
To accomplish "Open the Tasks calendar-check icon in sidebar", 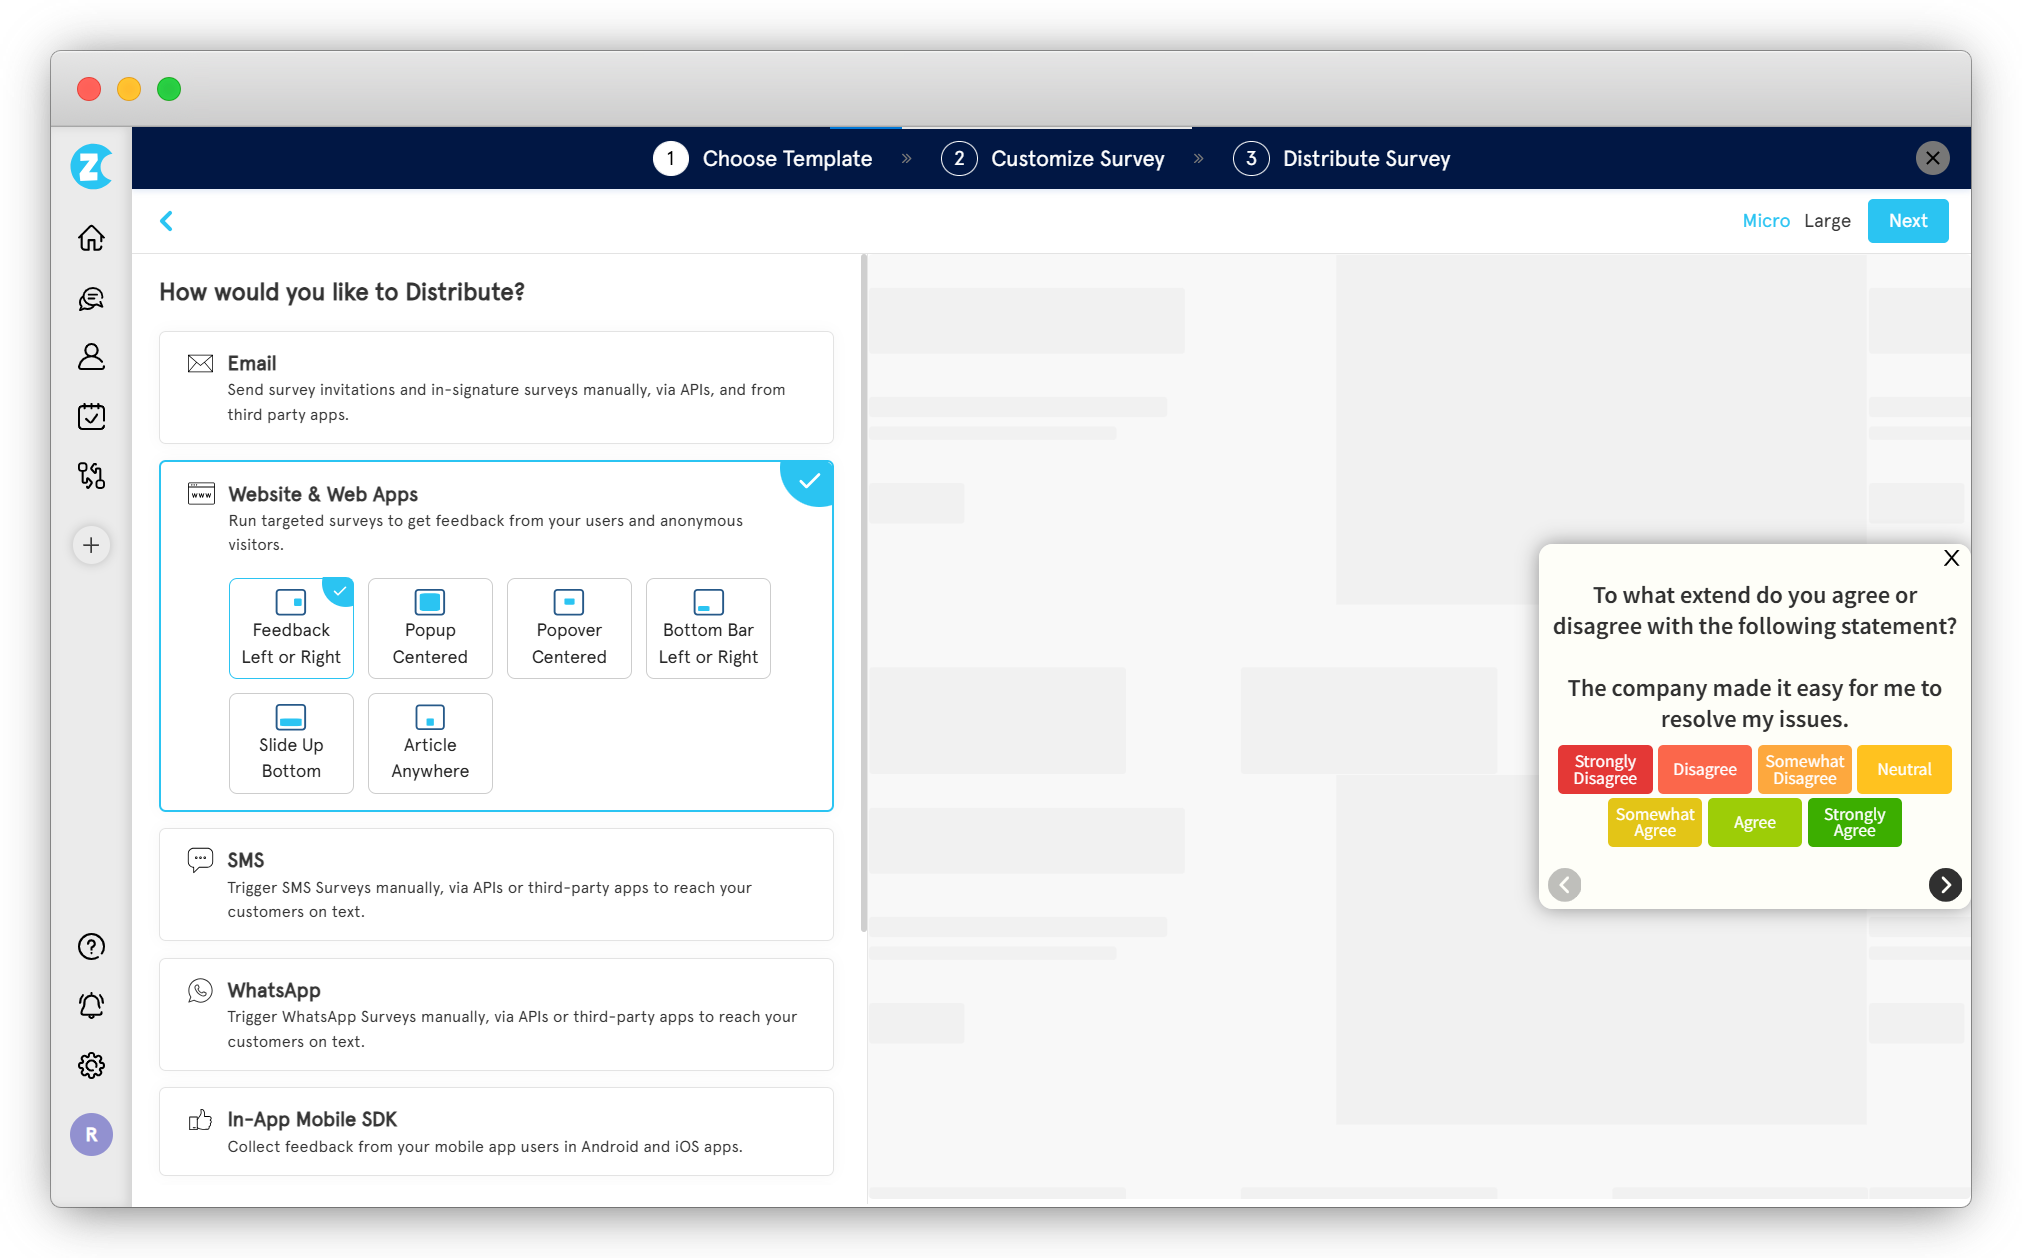I will (91, 416).
